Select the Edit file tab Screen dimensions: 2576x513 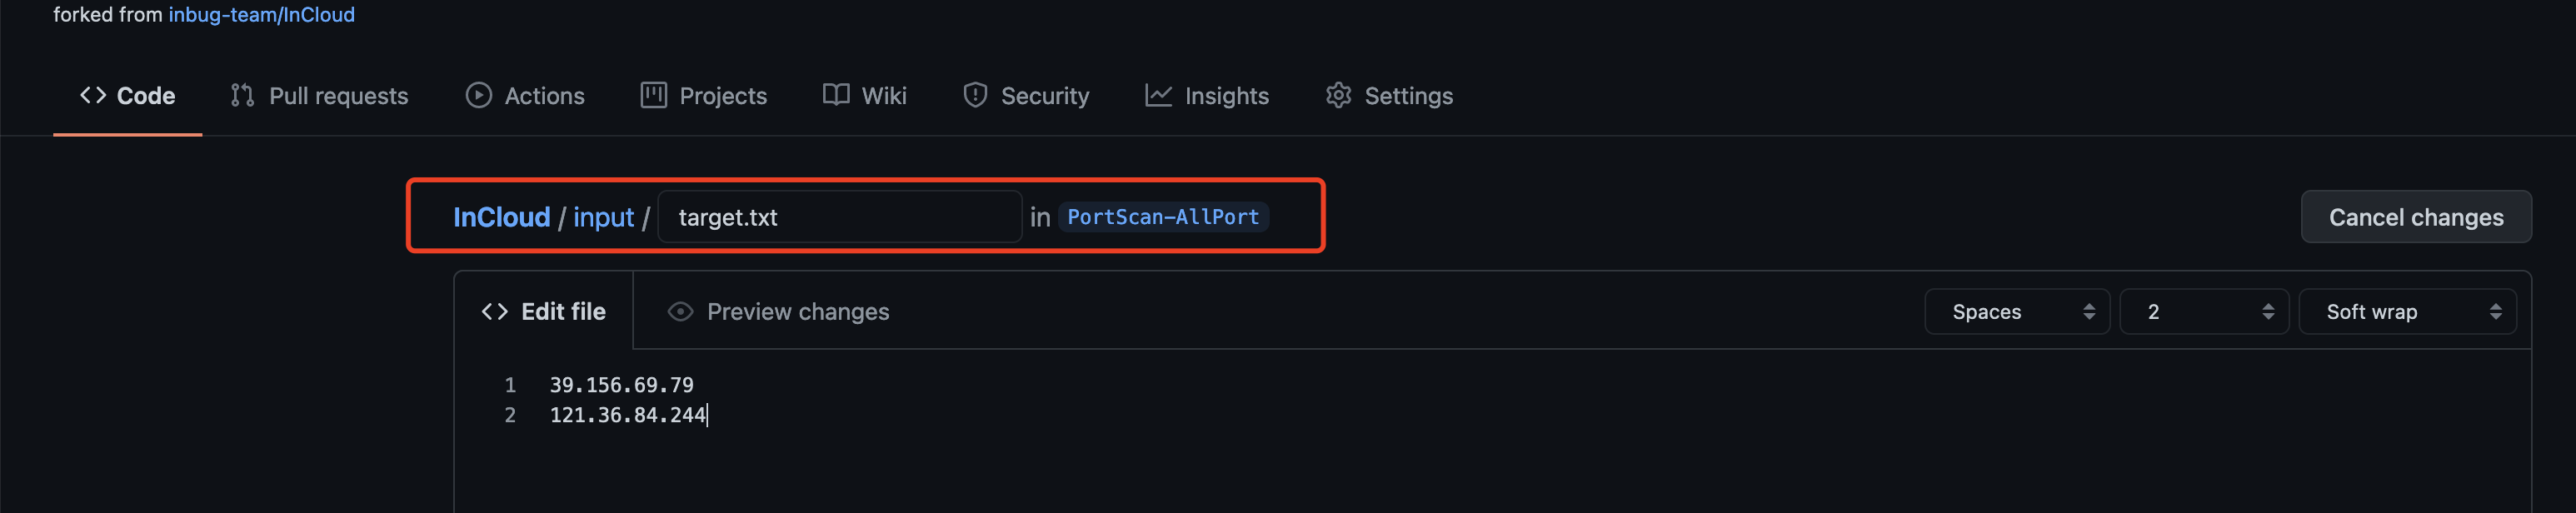(x=544, y=312)
